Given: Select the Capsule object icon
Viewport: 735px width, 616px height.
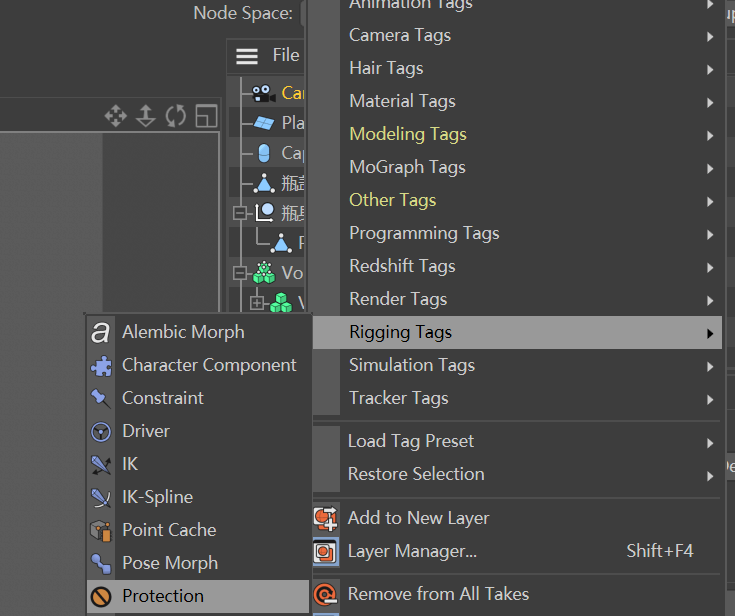Looking at the screenshot, I should [264, 153].
